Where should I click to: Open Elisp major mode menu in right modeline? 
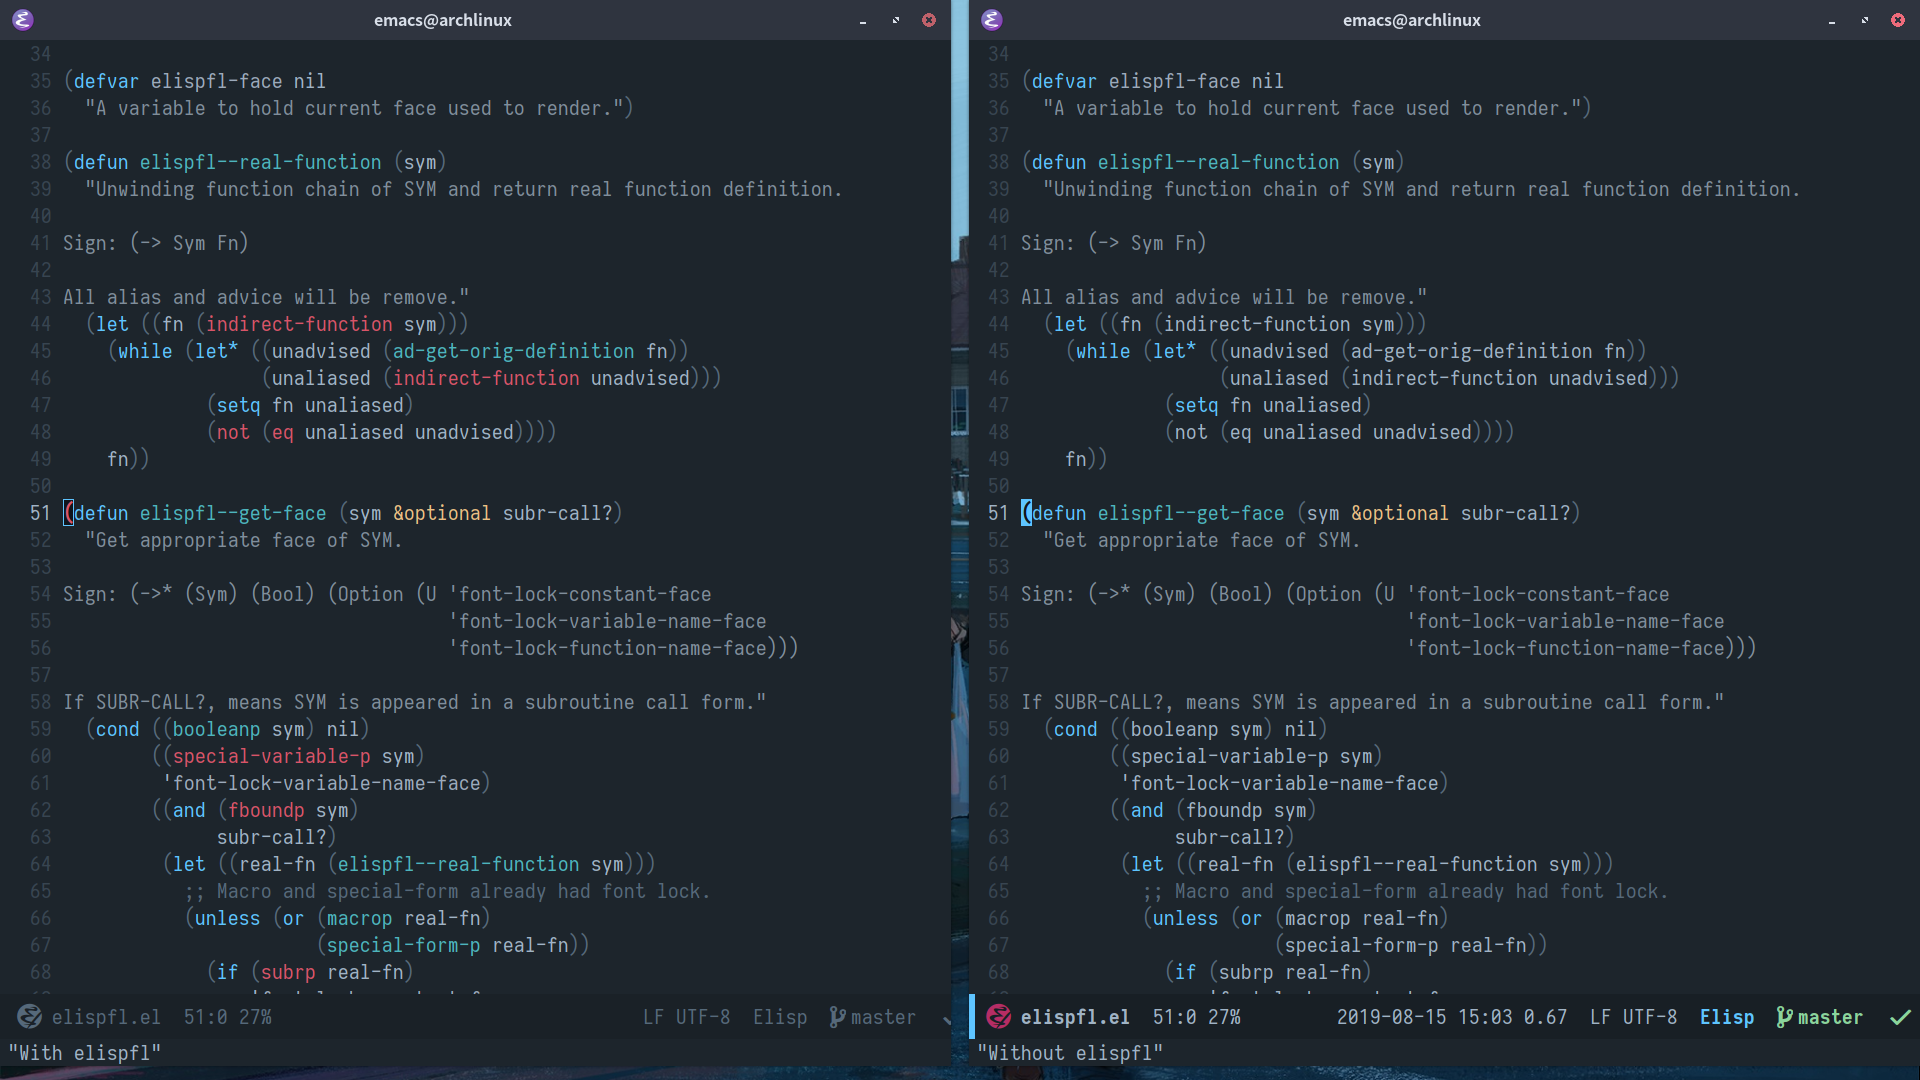1726,1017
